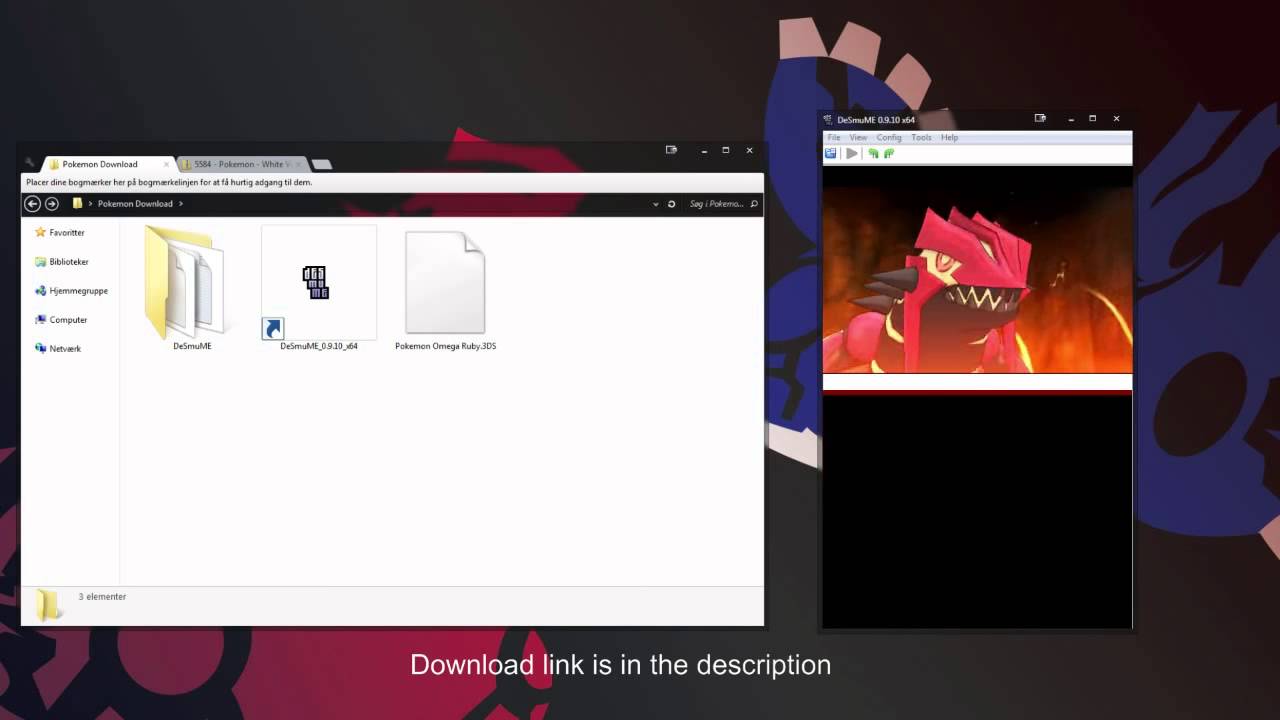The width and height of the screenshot is (1280, 720).
Task: Select the Pokemon Omega Ruby.3DS file
Action: click(x=445, y=288)
